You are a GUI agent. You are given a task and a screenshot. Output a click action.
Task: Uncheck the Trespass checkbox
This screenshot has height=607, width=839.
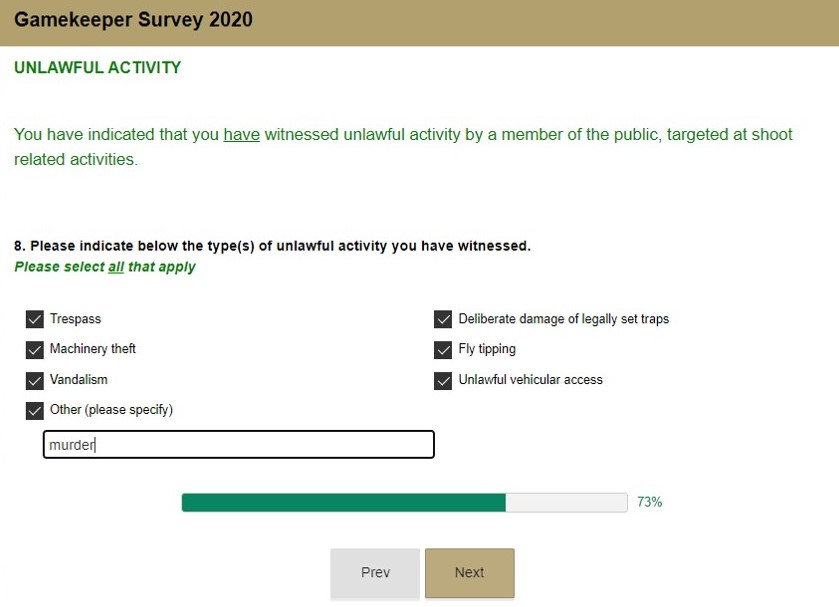(x=34, y=319)
